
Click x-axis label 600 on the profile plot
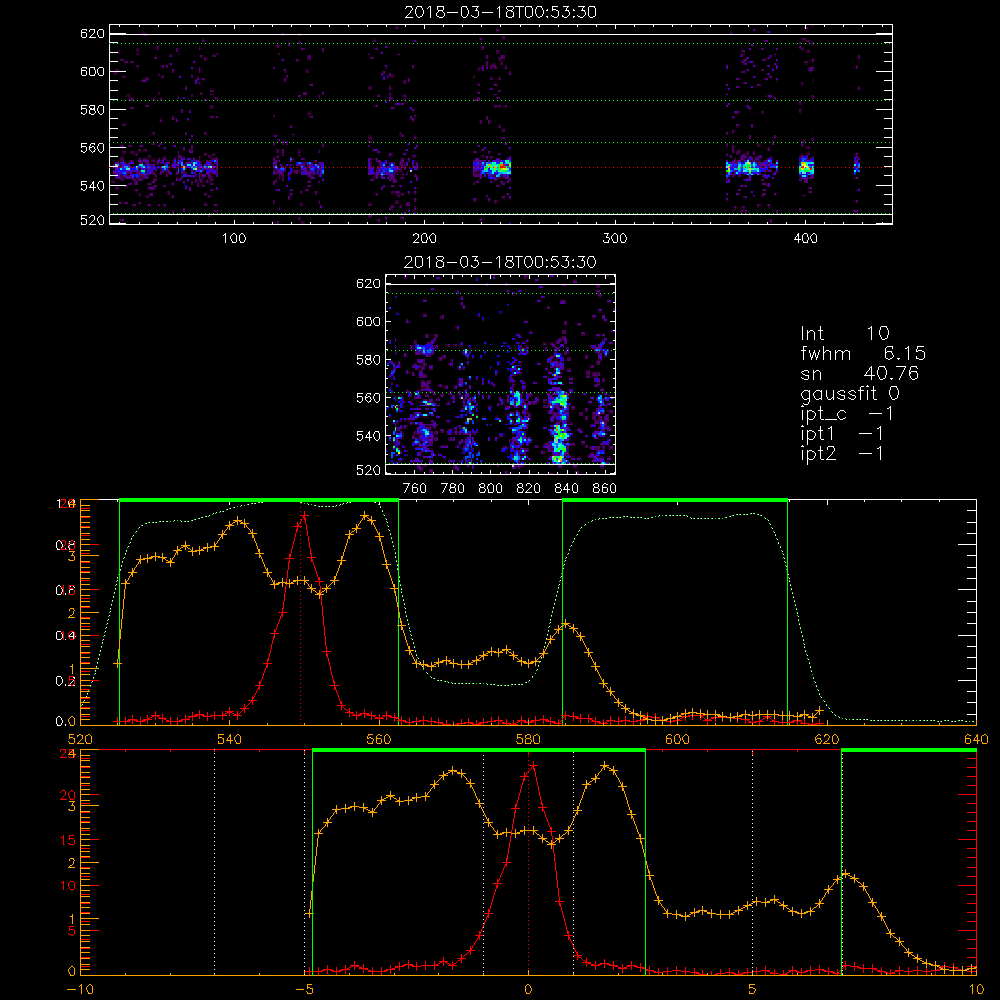pos(677,739)
